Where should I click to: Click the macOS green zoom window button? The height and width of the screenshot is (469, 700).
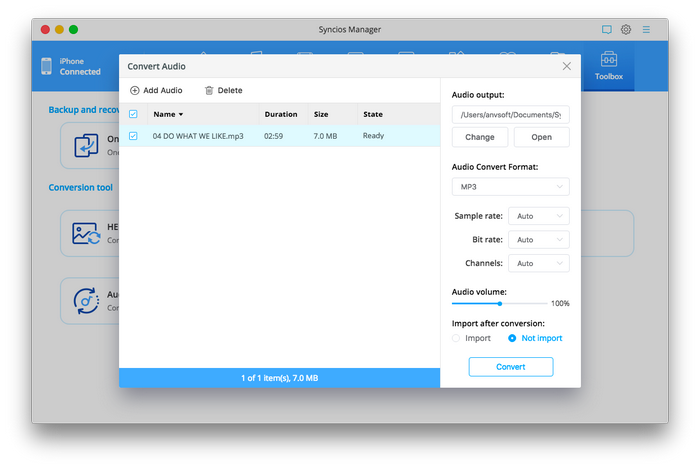coord(74,29)
